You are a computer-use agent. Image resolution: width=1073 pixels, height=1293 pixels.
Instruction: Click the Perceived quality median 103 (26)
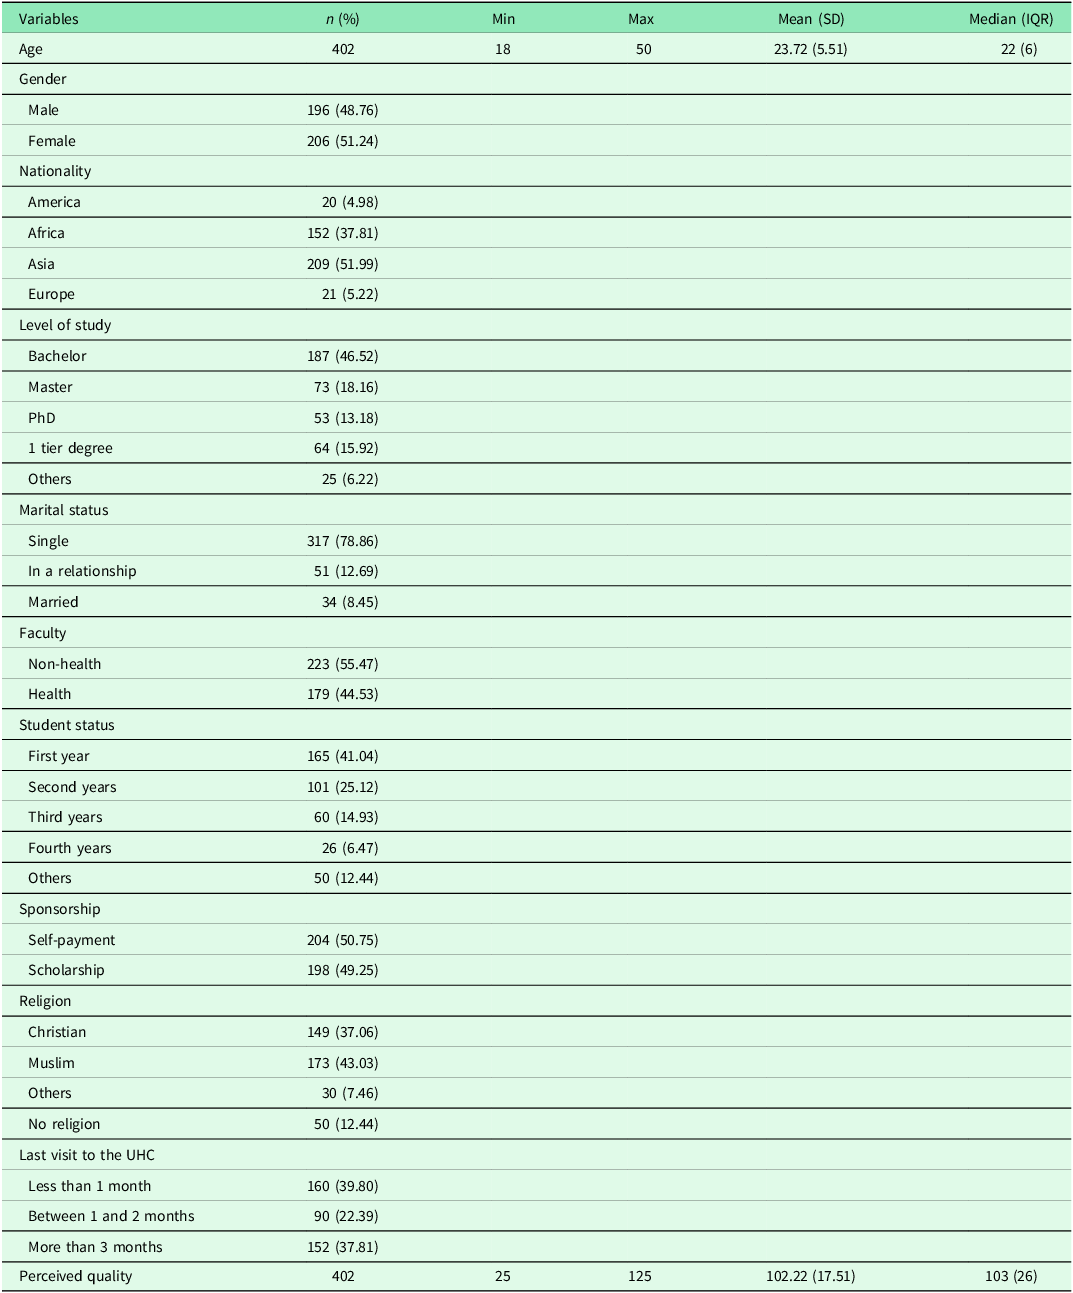(1018, 1276)
